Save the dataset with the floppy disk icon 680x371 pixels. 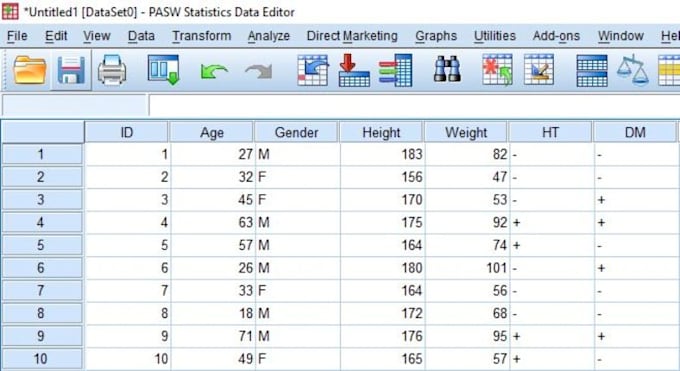pyautogui.click(x=71, y=70)
